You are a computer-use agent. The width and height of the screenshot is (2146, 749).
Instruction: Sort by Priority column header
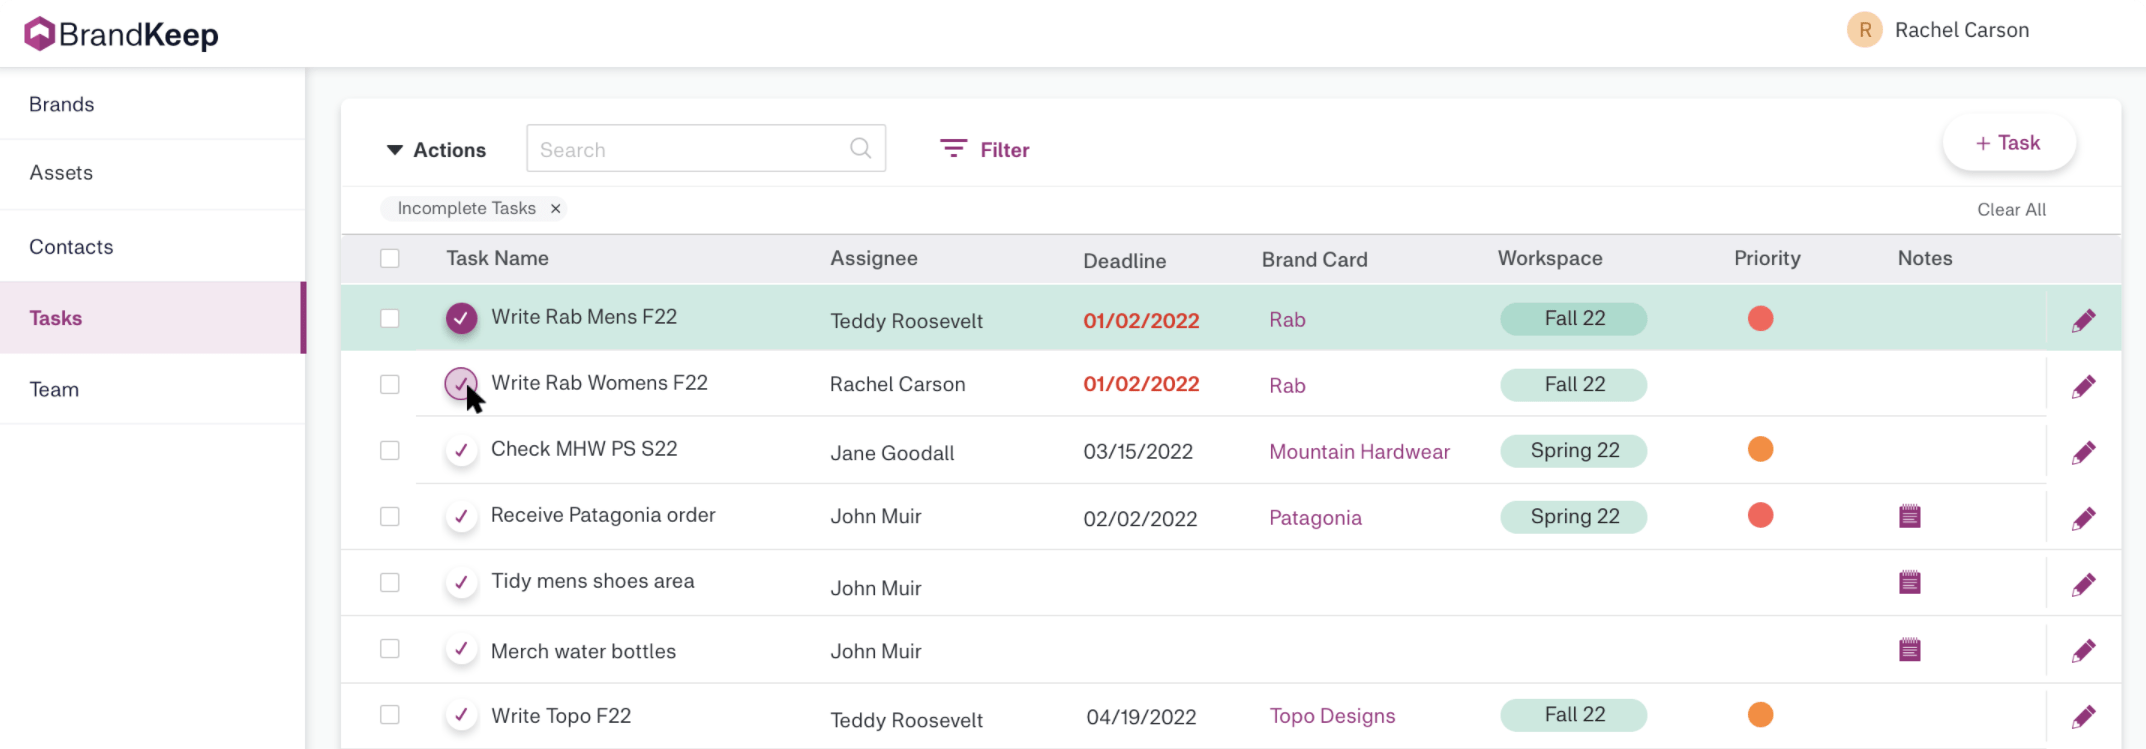1767,258
